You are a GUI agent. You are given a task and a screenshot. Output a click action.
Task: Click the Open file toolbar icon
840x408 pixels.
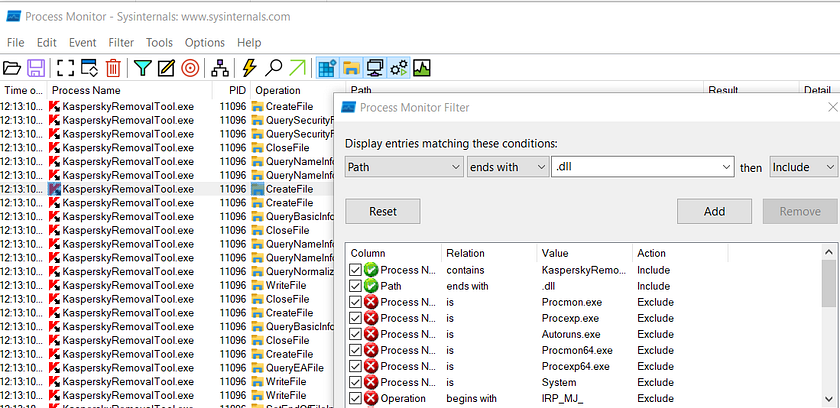pos(12,68)
